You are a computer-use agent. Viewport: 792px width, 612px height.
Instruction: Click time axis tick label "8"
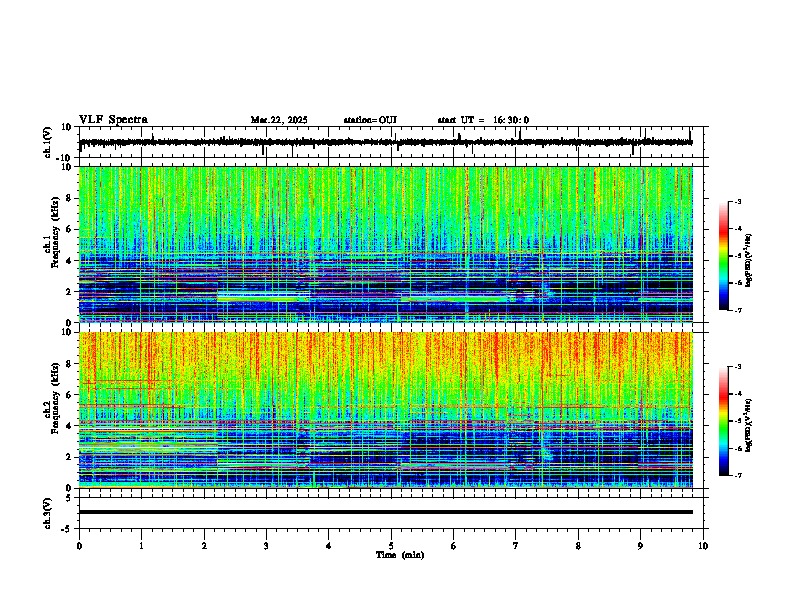pyautogui.click(x=578, y=546)
